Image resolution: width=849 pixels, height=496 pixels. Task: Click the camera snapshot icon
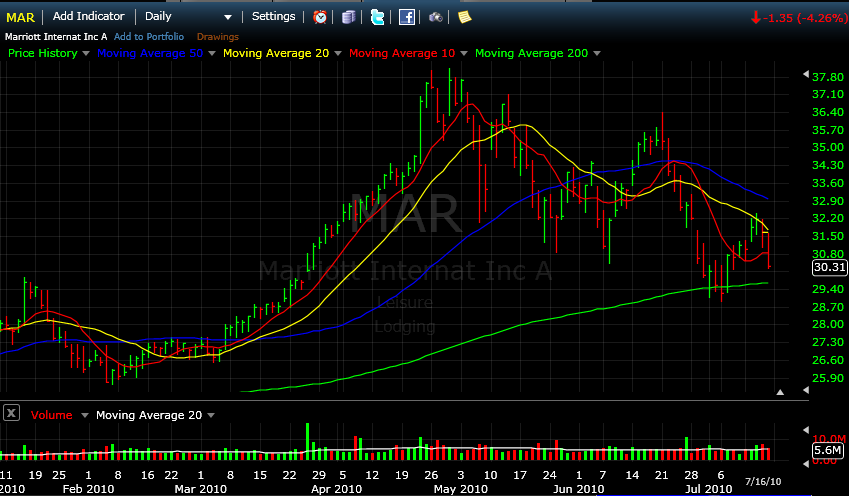[436, 17]
